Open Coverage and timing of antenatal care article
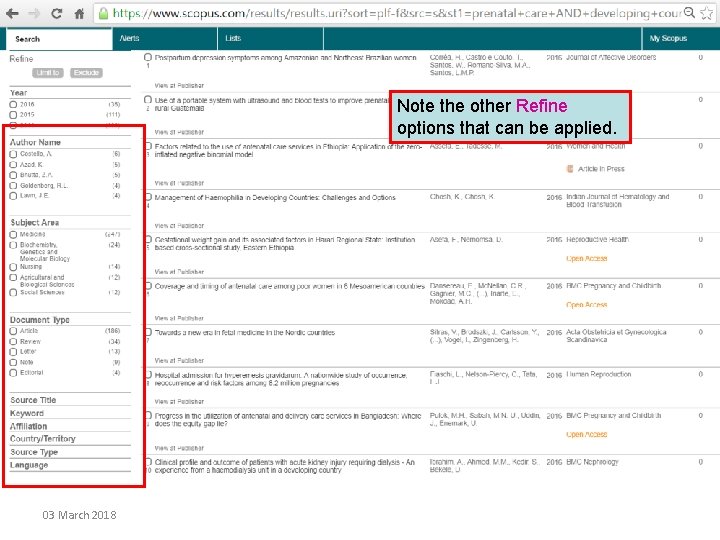Image resolution: width=720 pixels, height=540 pixels. 289,286
